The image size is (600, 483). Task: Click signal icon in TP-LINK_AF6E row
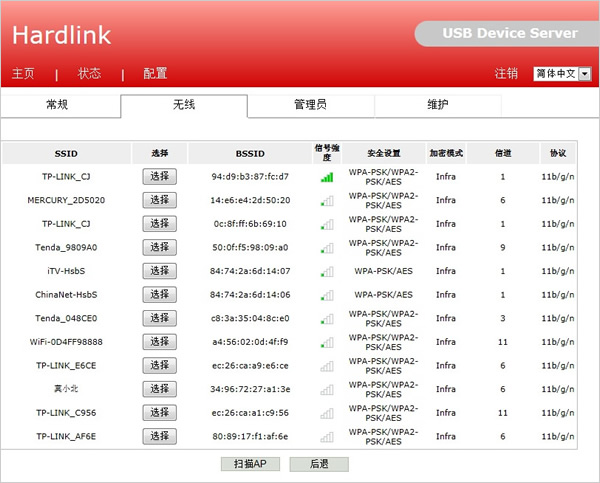point(327,437)
